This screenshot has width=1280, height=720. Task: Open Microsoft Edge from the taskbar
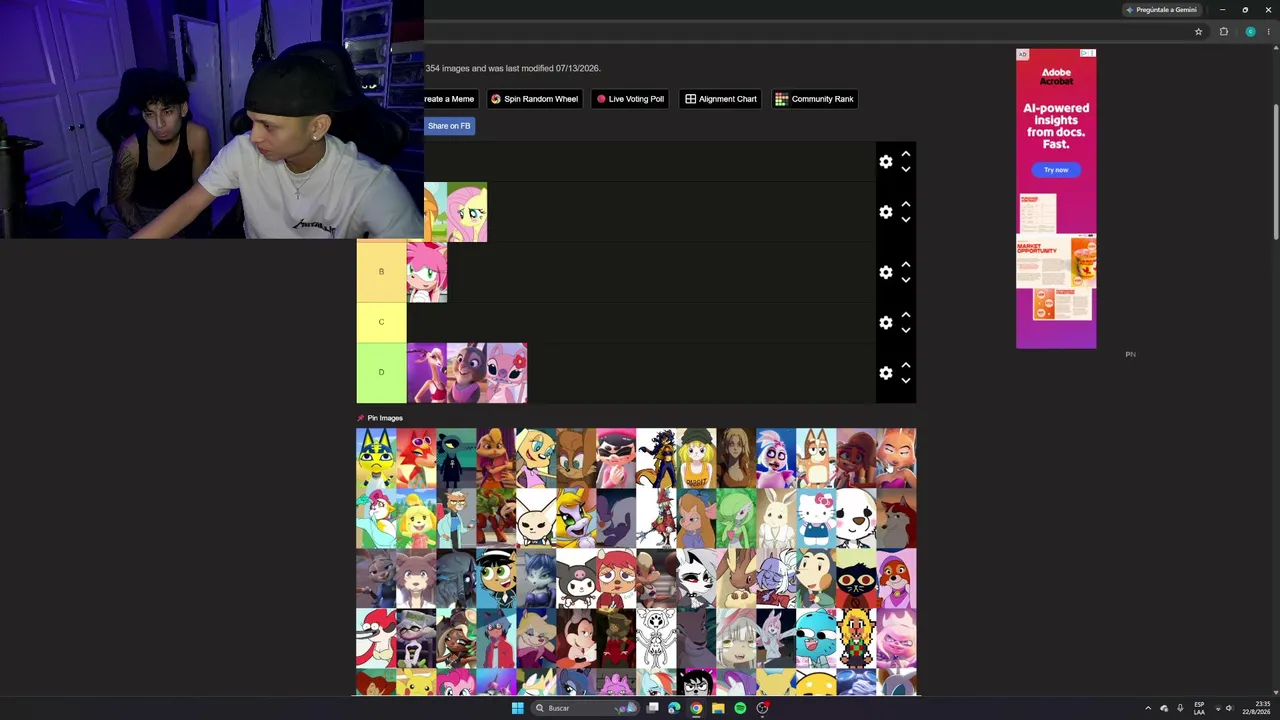[x=674, y=708]
